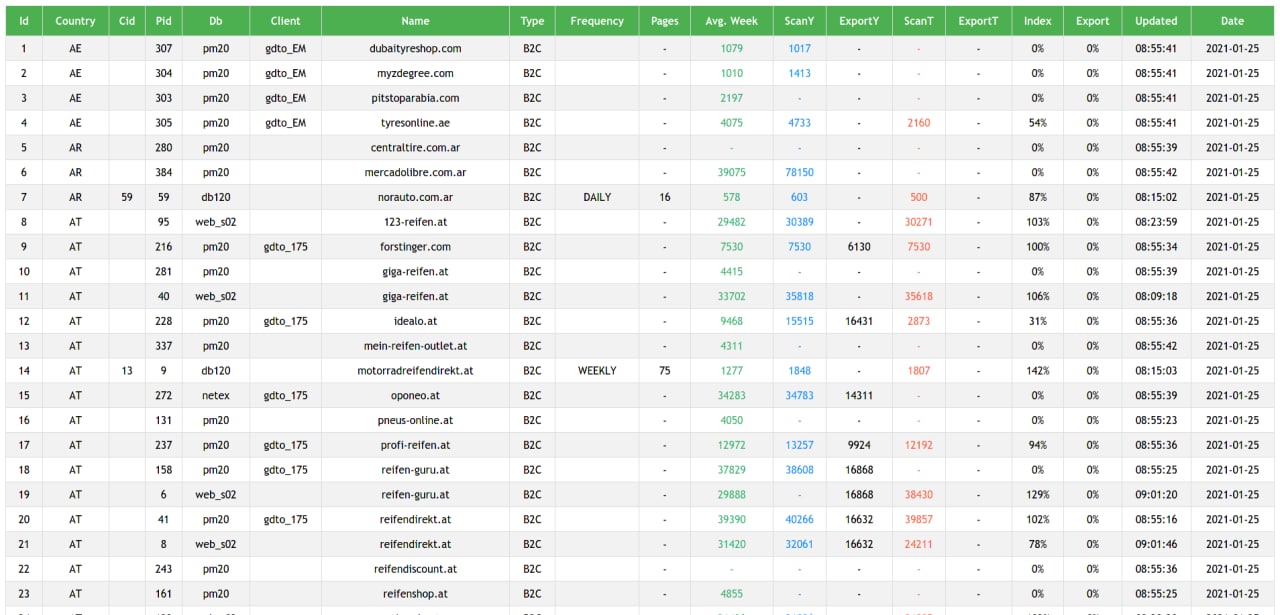1280x615 pixels.
Task: Click the Pages value 75
Action: coord(665,371)
